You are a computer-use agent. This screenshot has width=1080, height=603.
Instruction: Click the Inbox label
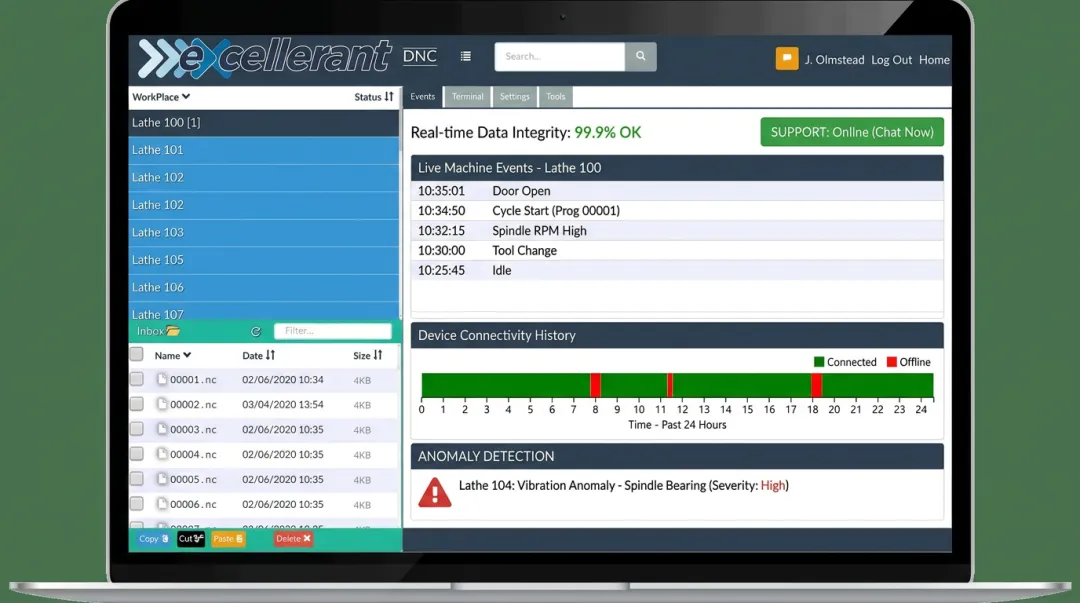click(x=149, y=331)
